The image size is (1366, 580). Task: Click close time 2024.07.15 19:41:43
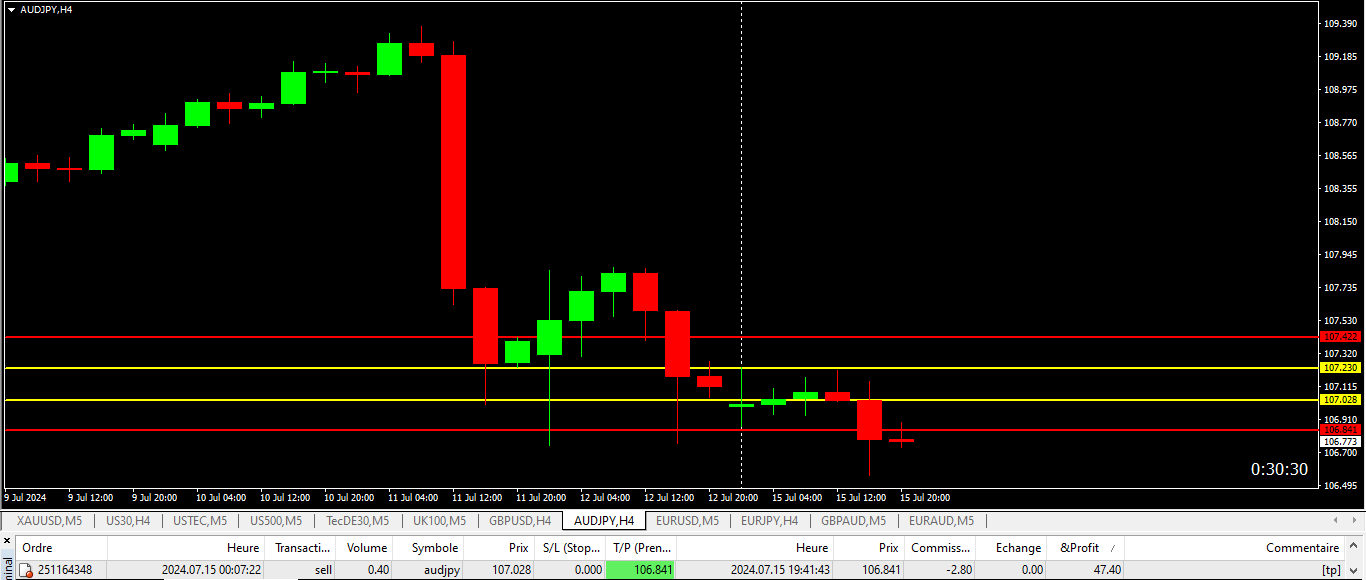(755, 570)
